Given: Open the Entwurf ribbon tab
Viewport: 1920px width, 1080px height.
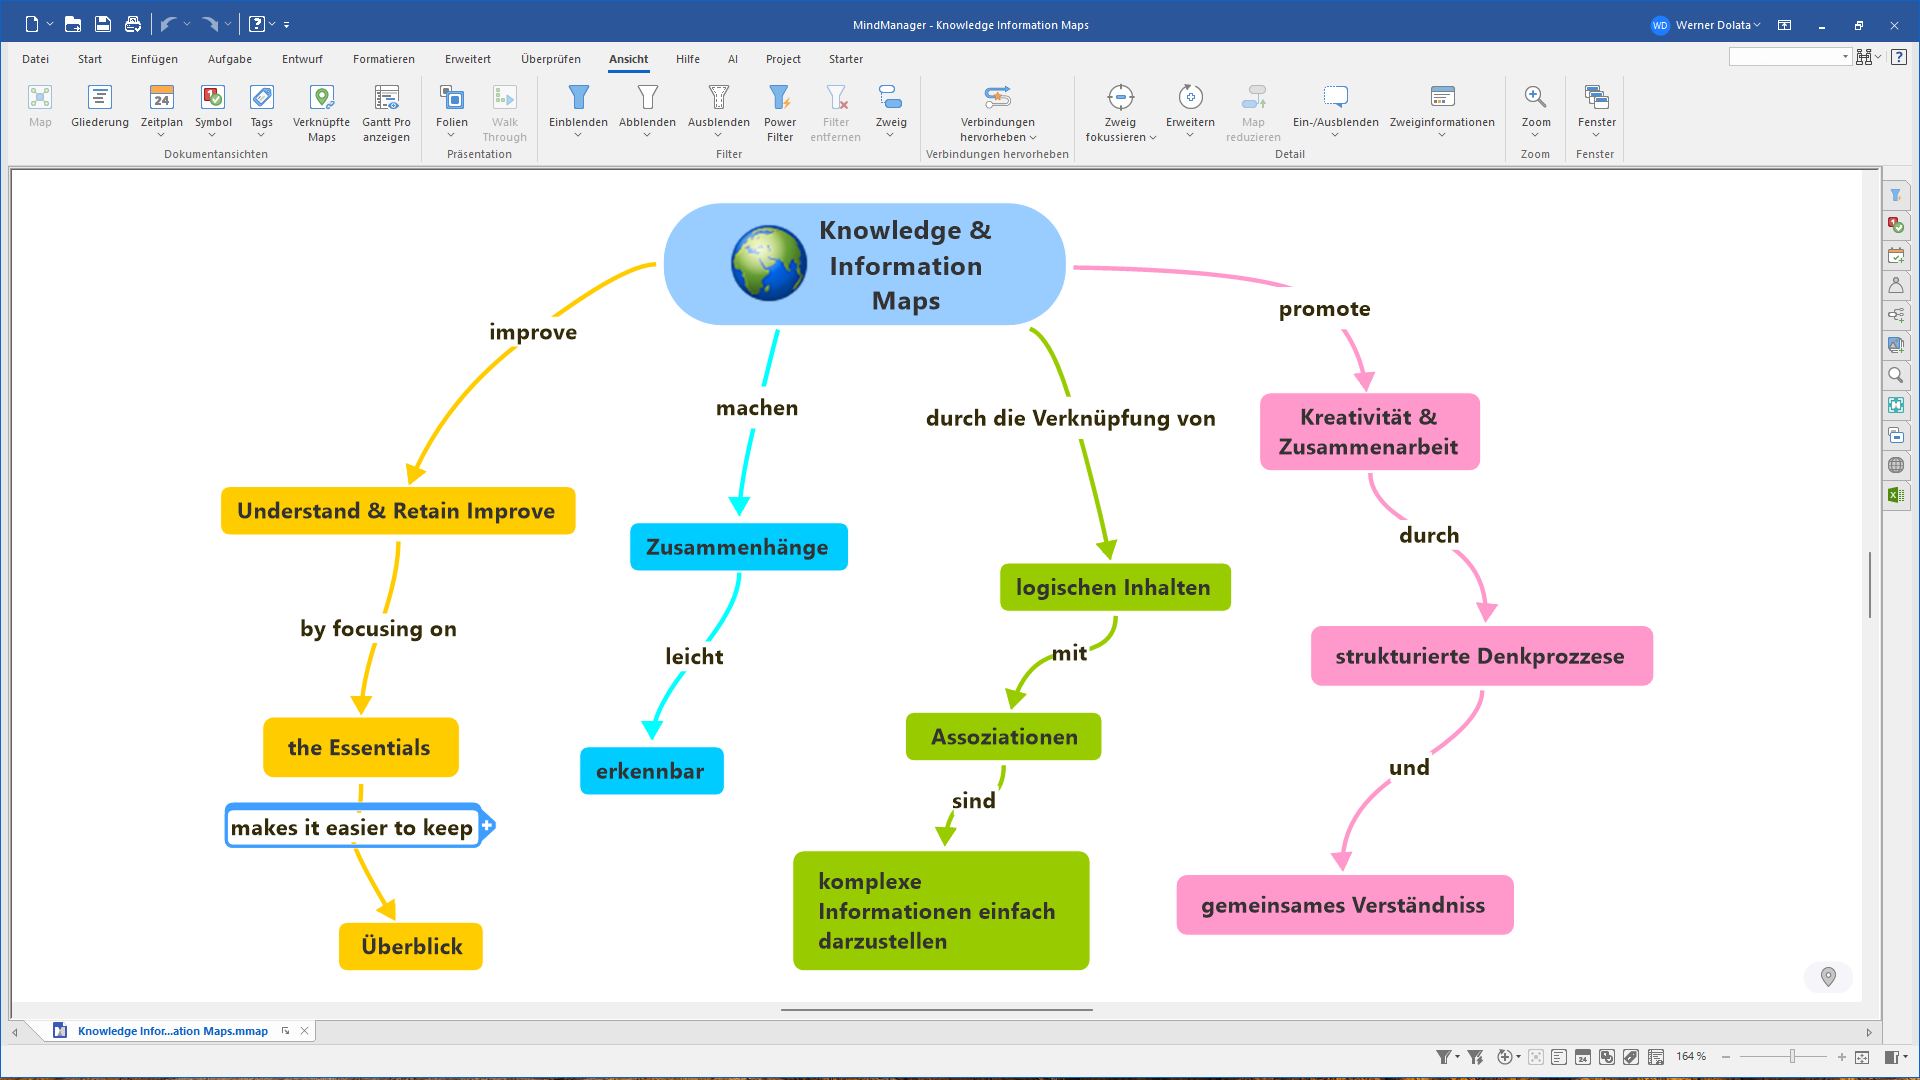Looking at the screenshot, I should [302, 59].
